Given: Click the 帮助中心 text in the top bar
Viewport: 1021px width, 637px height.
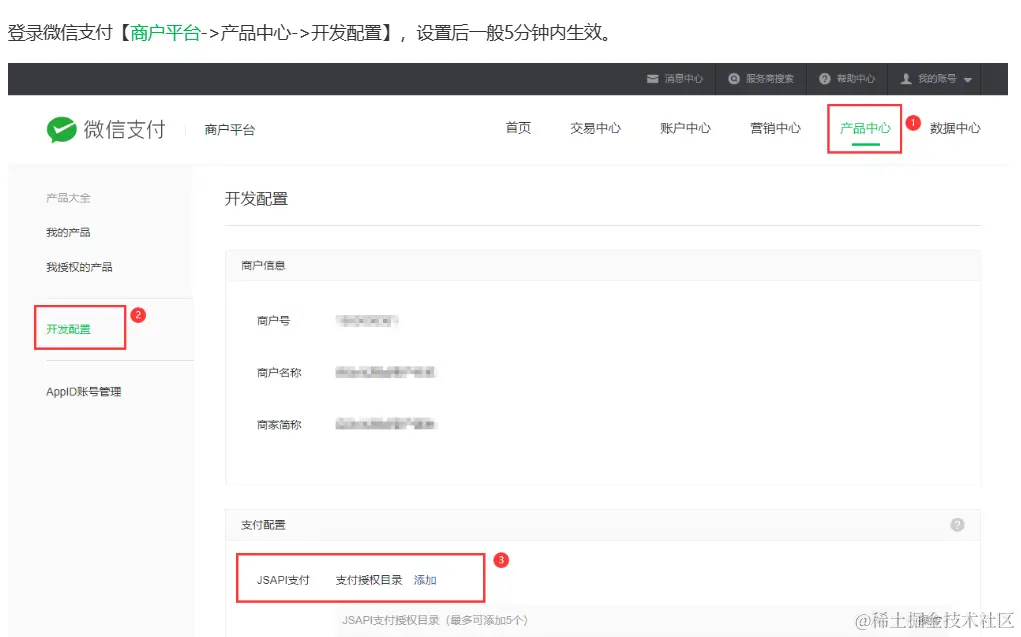Looking at the screenshot, I should tap(856, 79).
